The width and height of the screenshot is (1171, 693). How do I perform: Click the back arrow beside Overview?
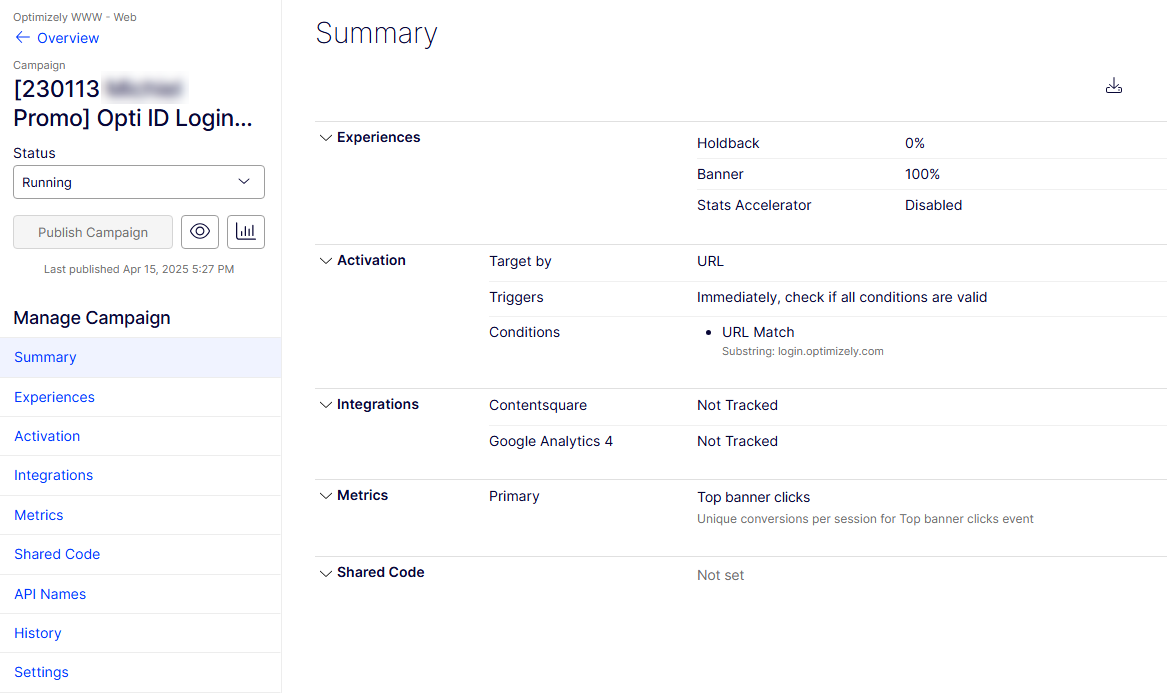[x=22, y=37]
